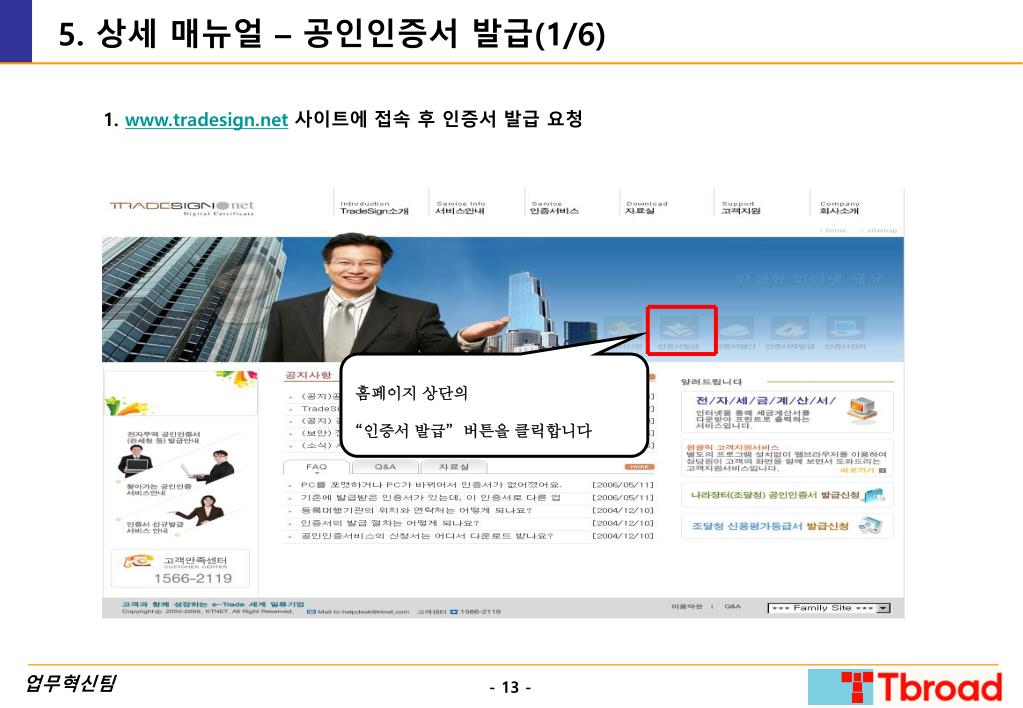This screenshot has width=1023, height=708.
Task: Open 나라장터(조달청) 공인인증서 발급신청 banner
Action: pyautogui.click(x=787, y=495)
